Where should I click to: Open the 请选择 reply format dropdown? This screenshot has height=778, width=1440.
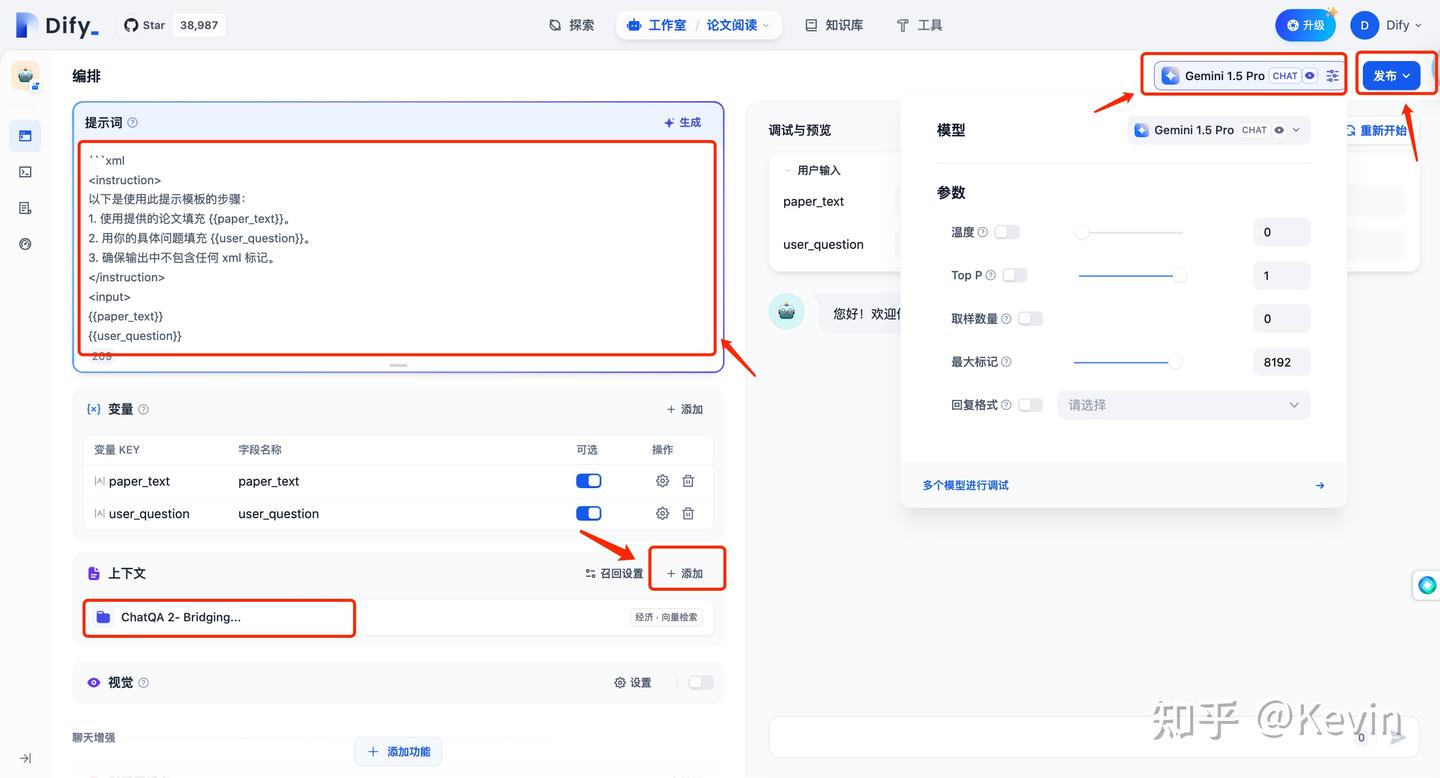1183,405
